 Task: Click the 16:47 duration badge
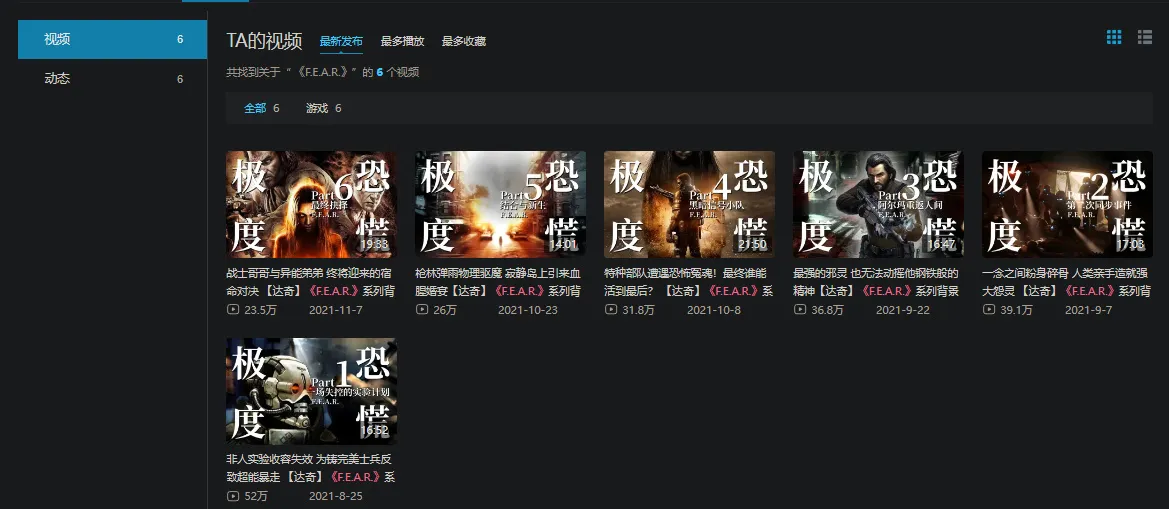click(942, 244)
